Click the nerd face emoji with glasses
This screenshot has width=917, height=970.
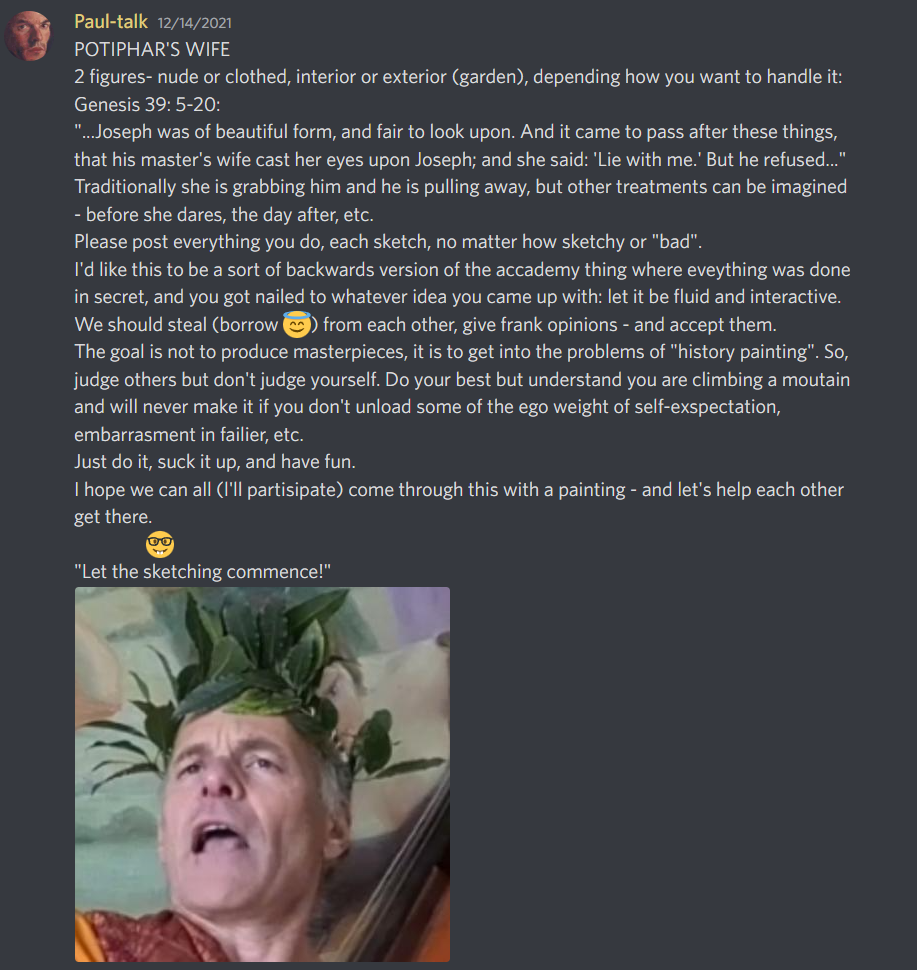point(160,544)
